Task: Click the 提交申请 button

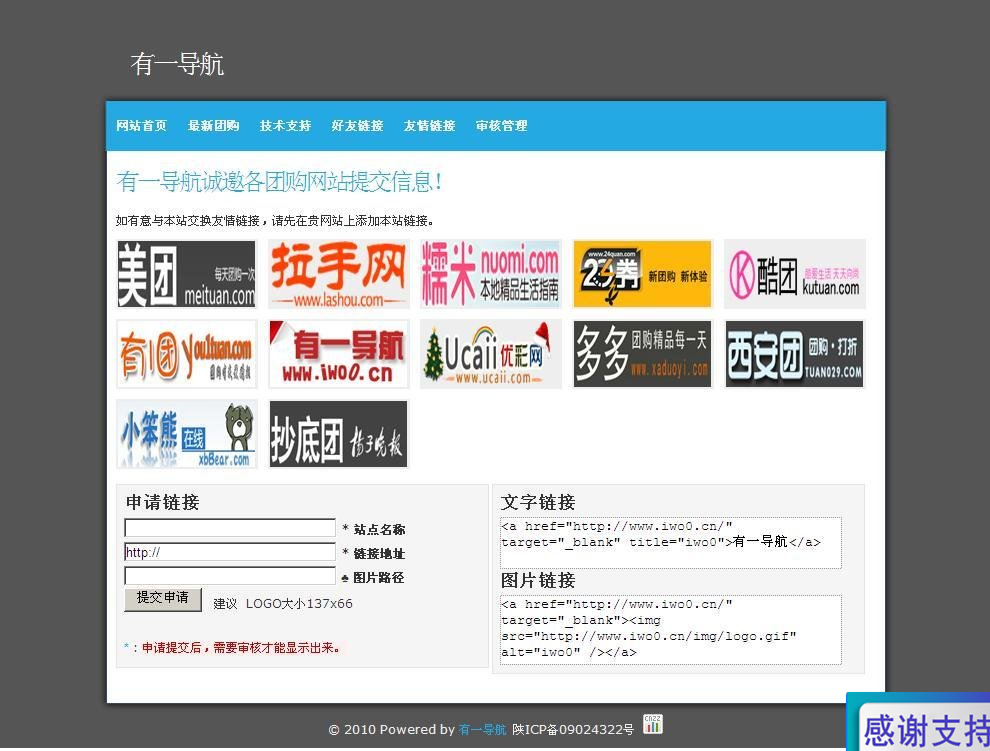Action: pos(163,599)
